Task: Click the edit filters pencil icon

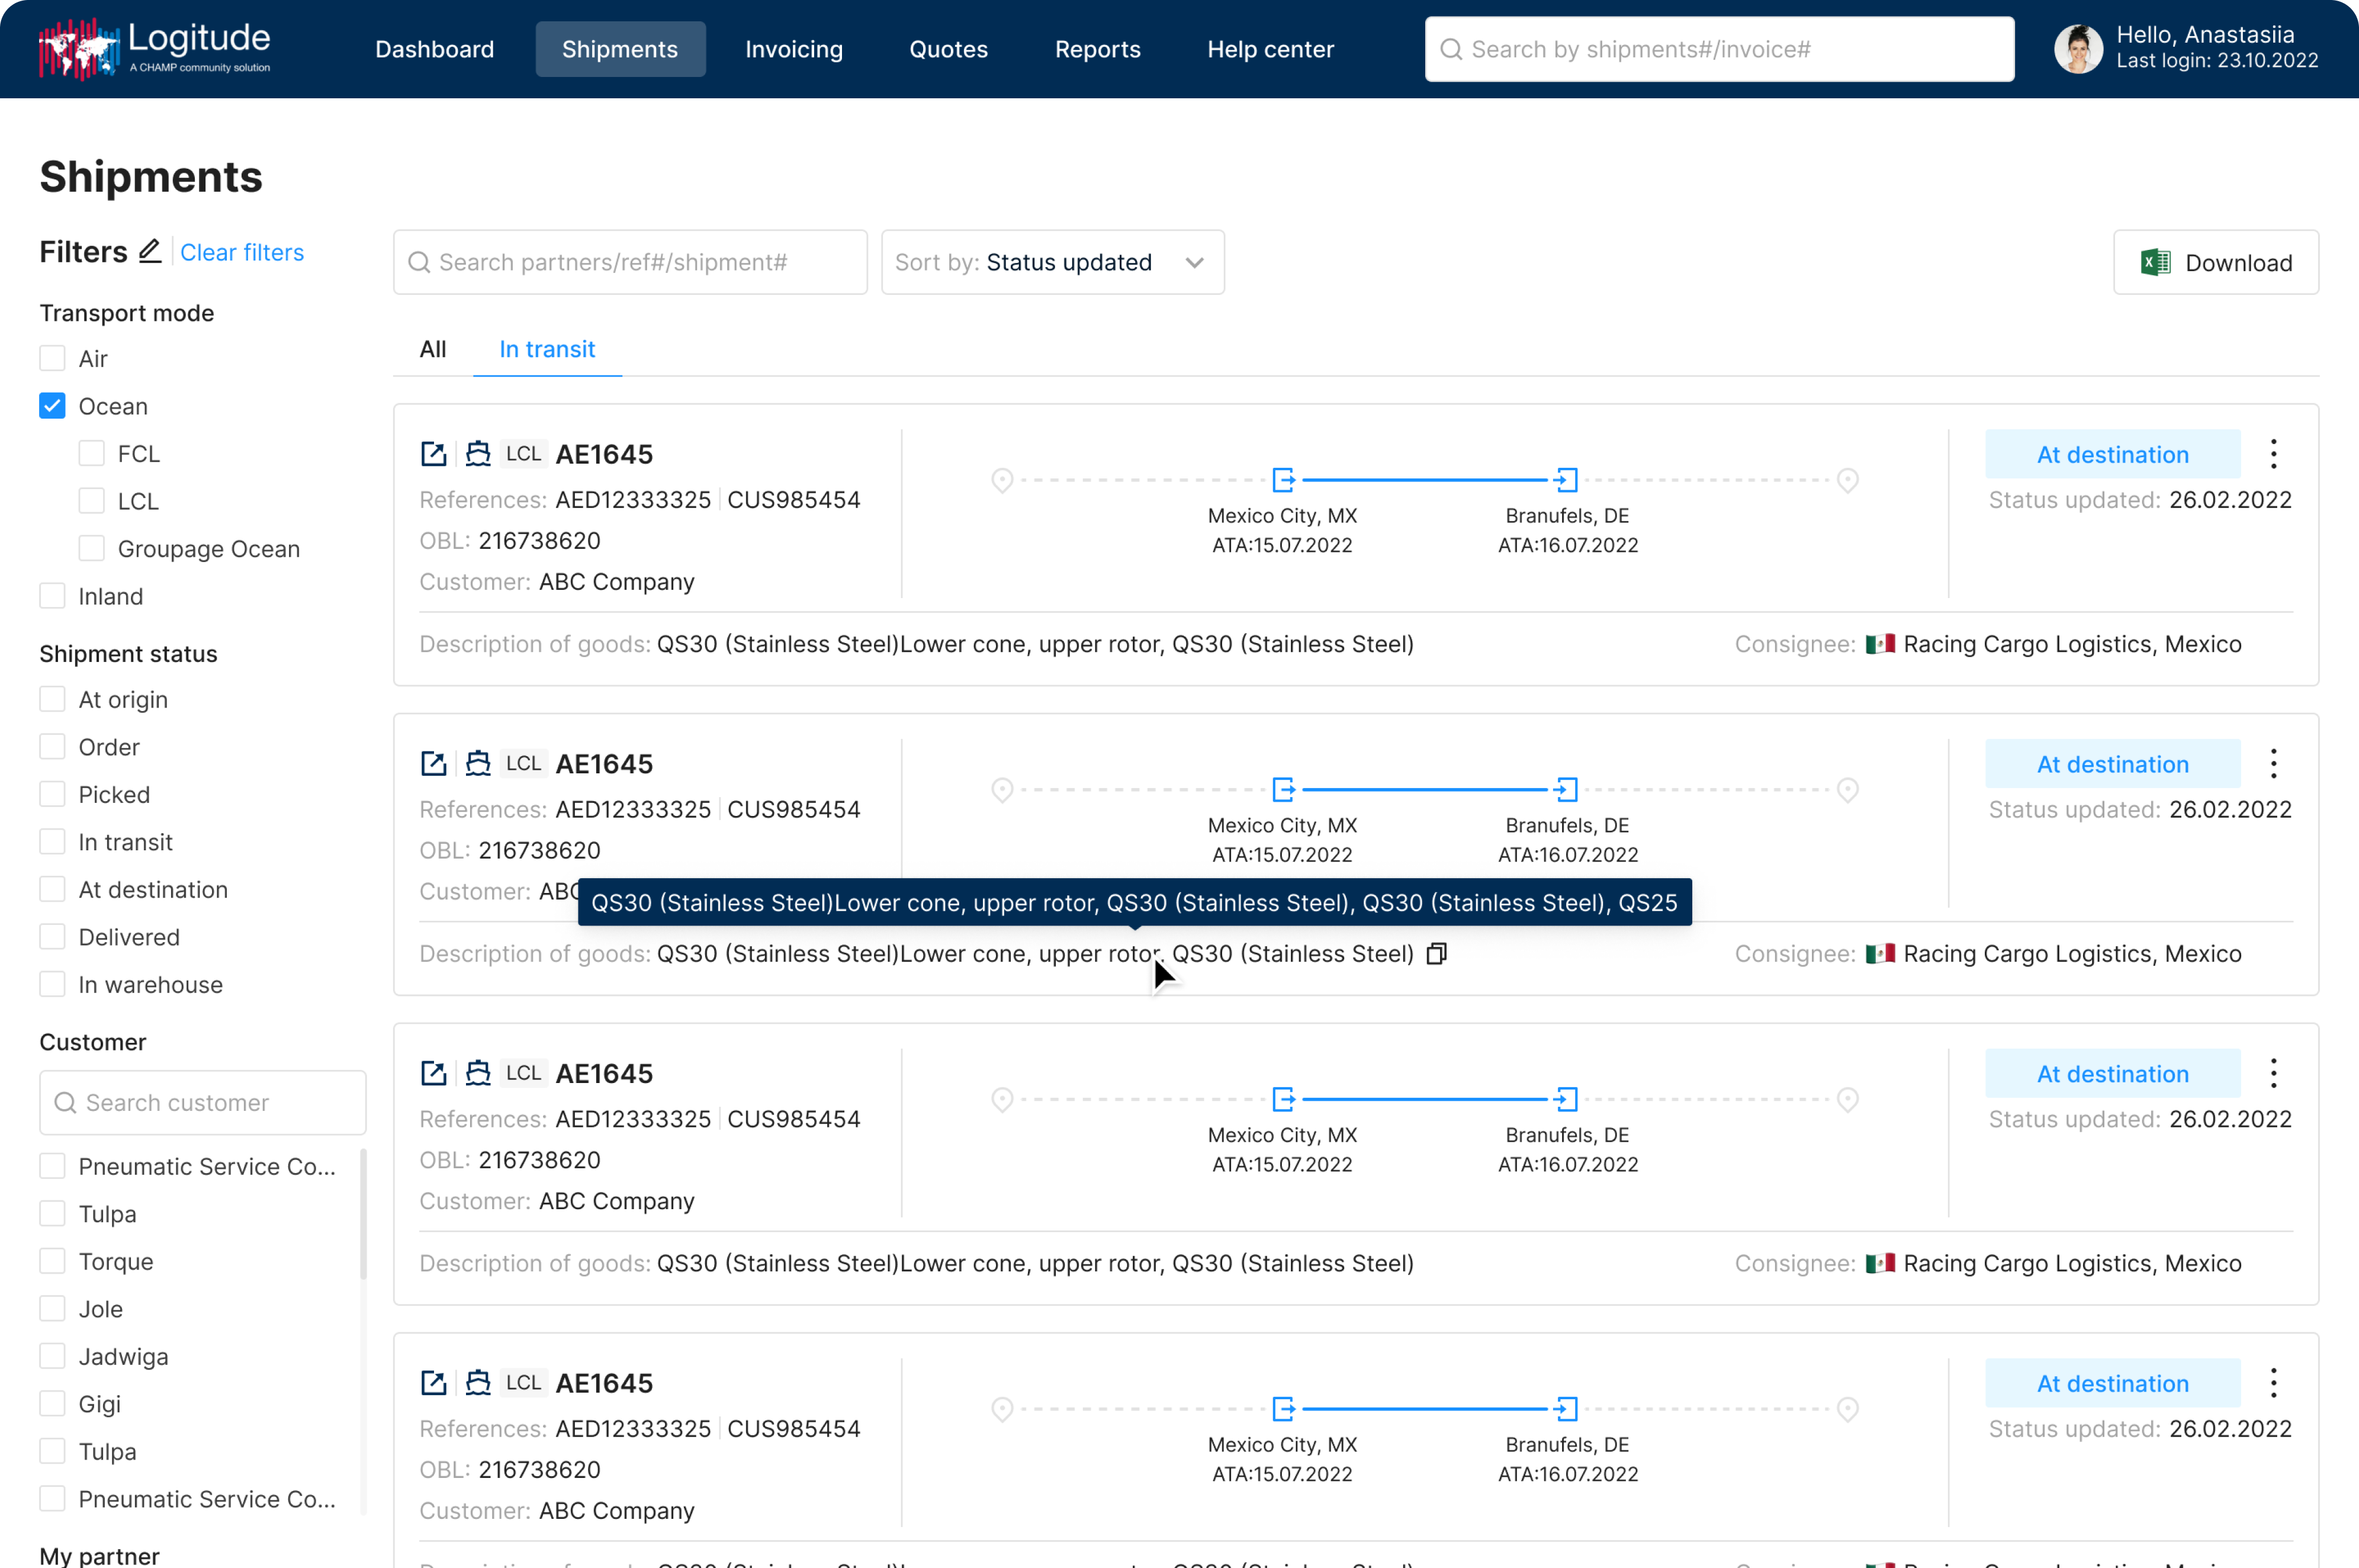Action: pyautogui.click(x=150, y=251)
